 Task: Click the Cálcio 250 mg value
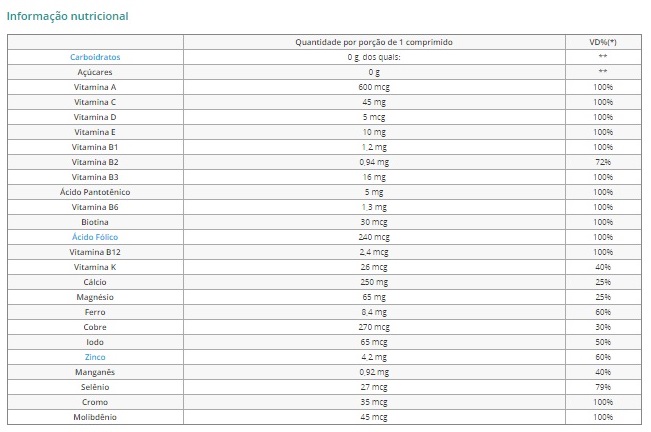[x=374, y=282]
